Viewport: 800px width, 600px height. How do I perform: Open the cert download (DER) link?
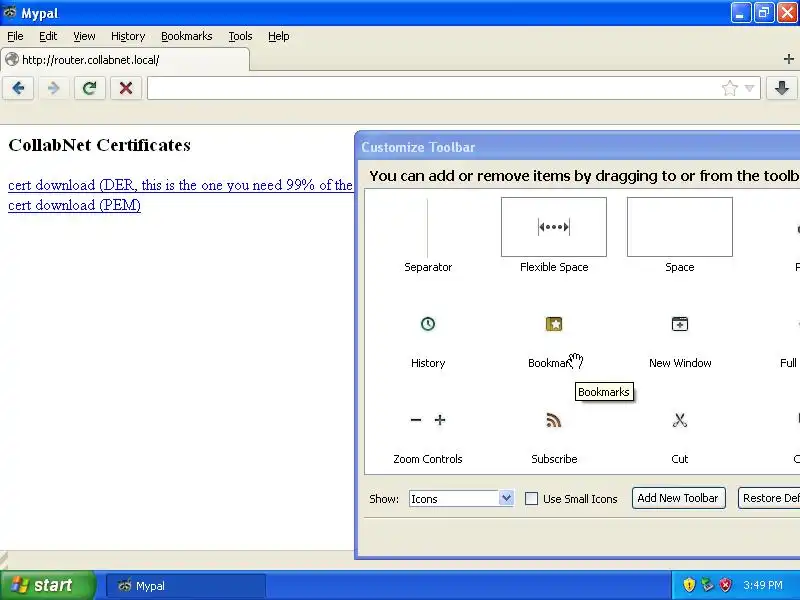coord(181,185)
